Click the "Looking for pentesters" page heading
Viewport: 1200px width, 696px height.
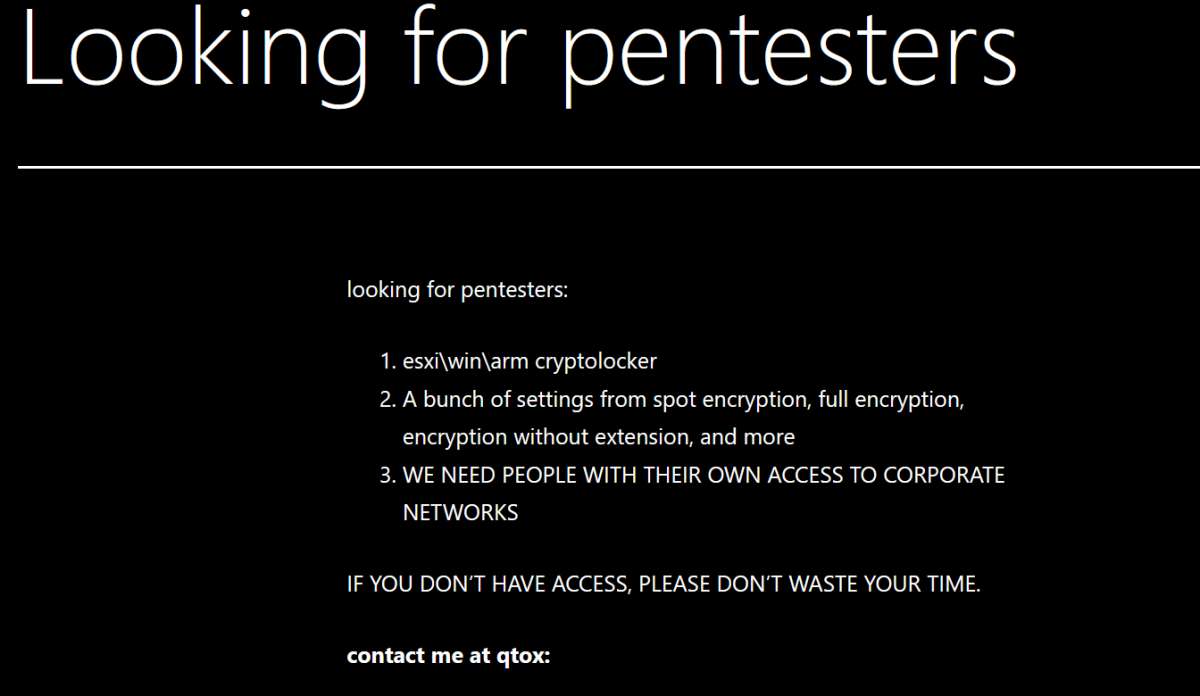point(518,50)
